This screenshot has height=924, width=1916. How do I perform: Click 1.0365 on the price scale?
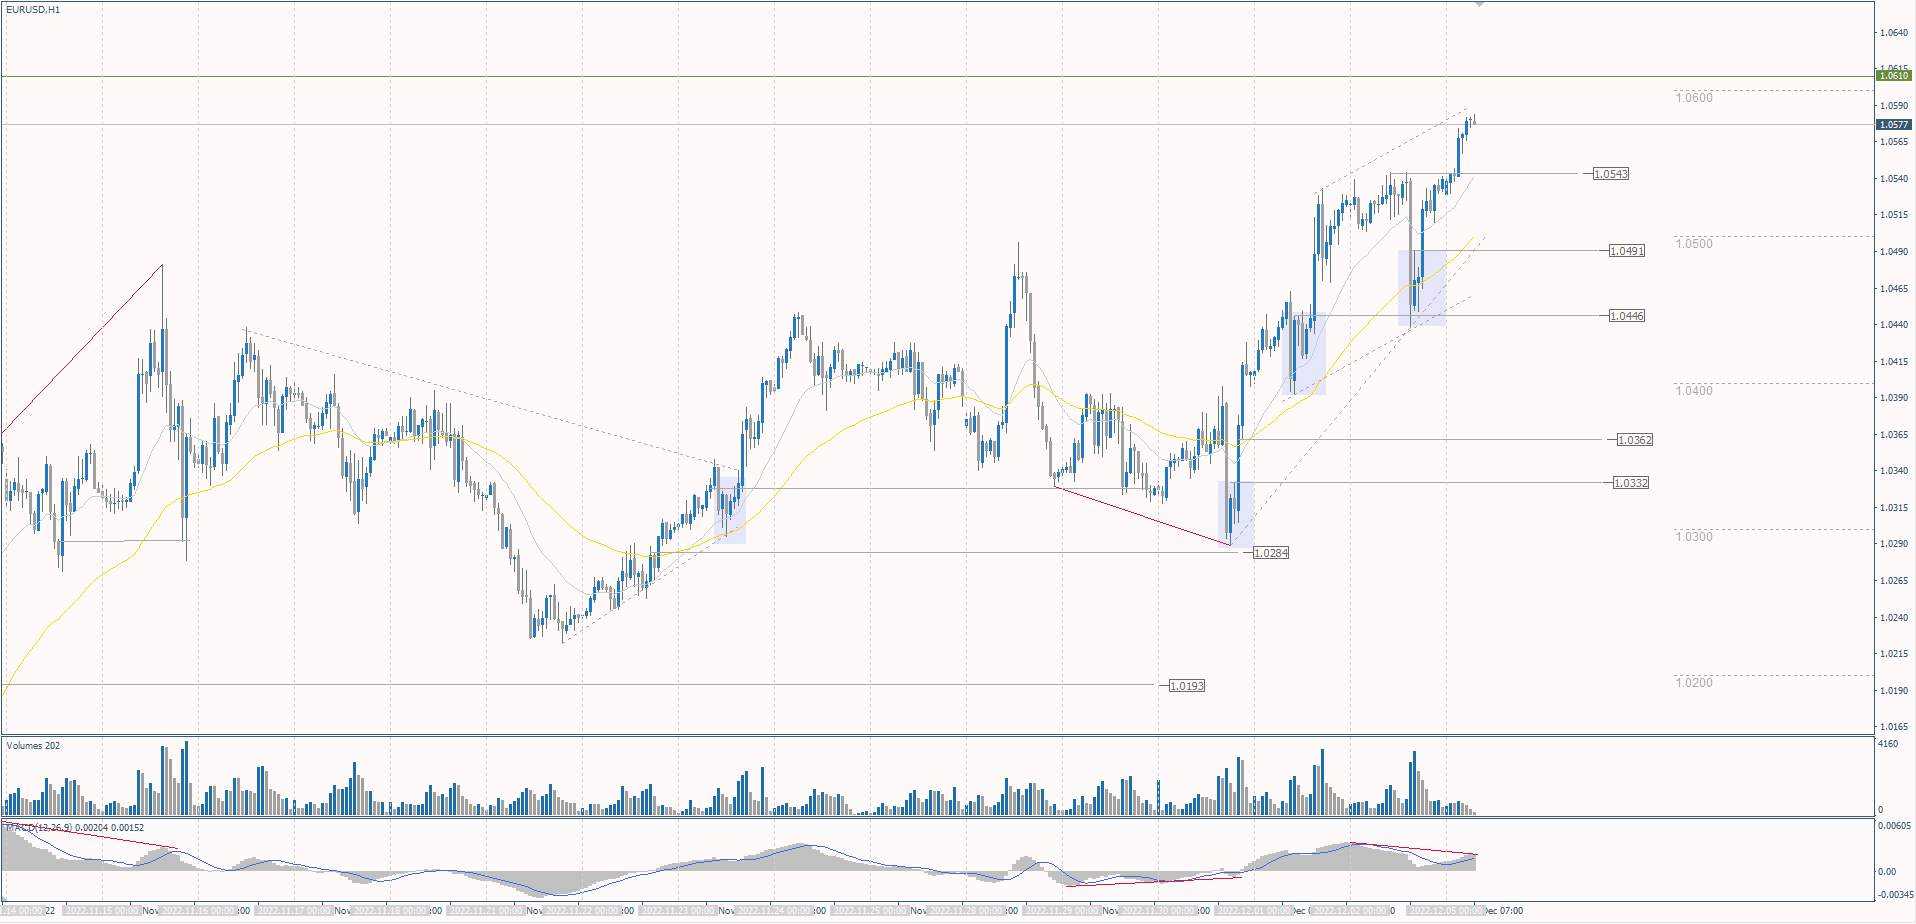click(1893, 435)
